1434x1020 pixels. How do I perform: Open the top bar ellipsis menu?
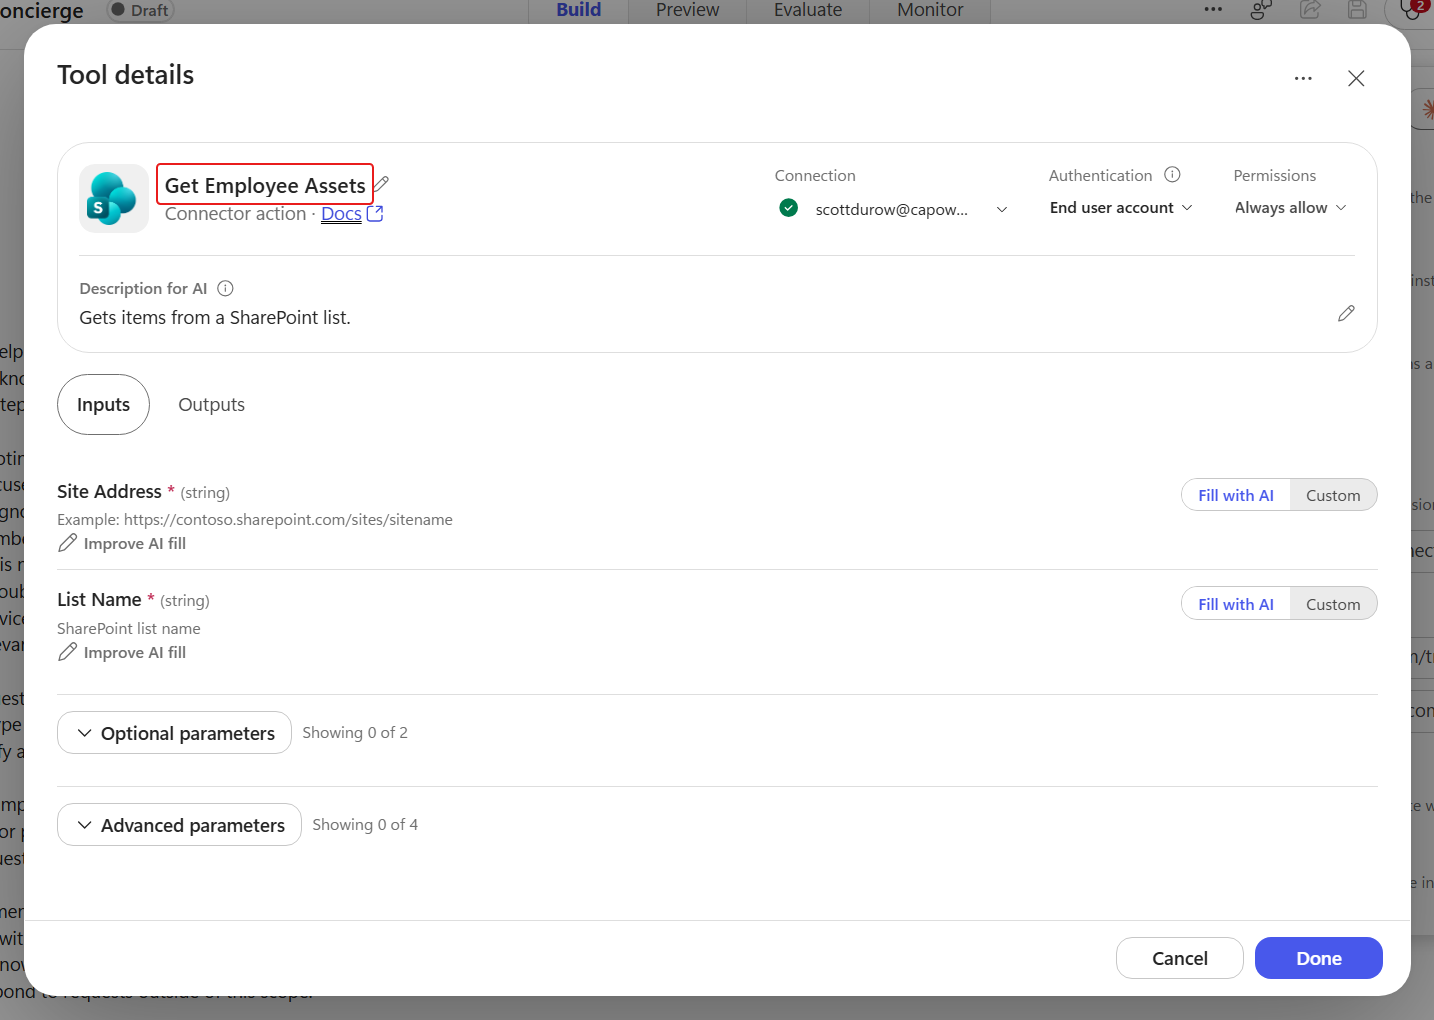click(x=1213, y=9)
